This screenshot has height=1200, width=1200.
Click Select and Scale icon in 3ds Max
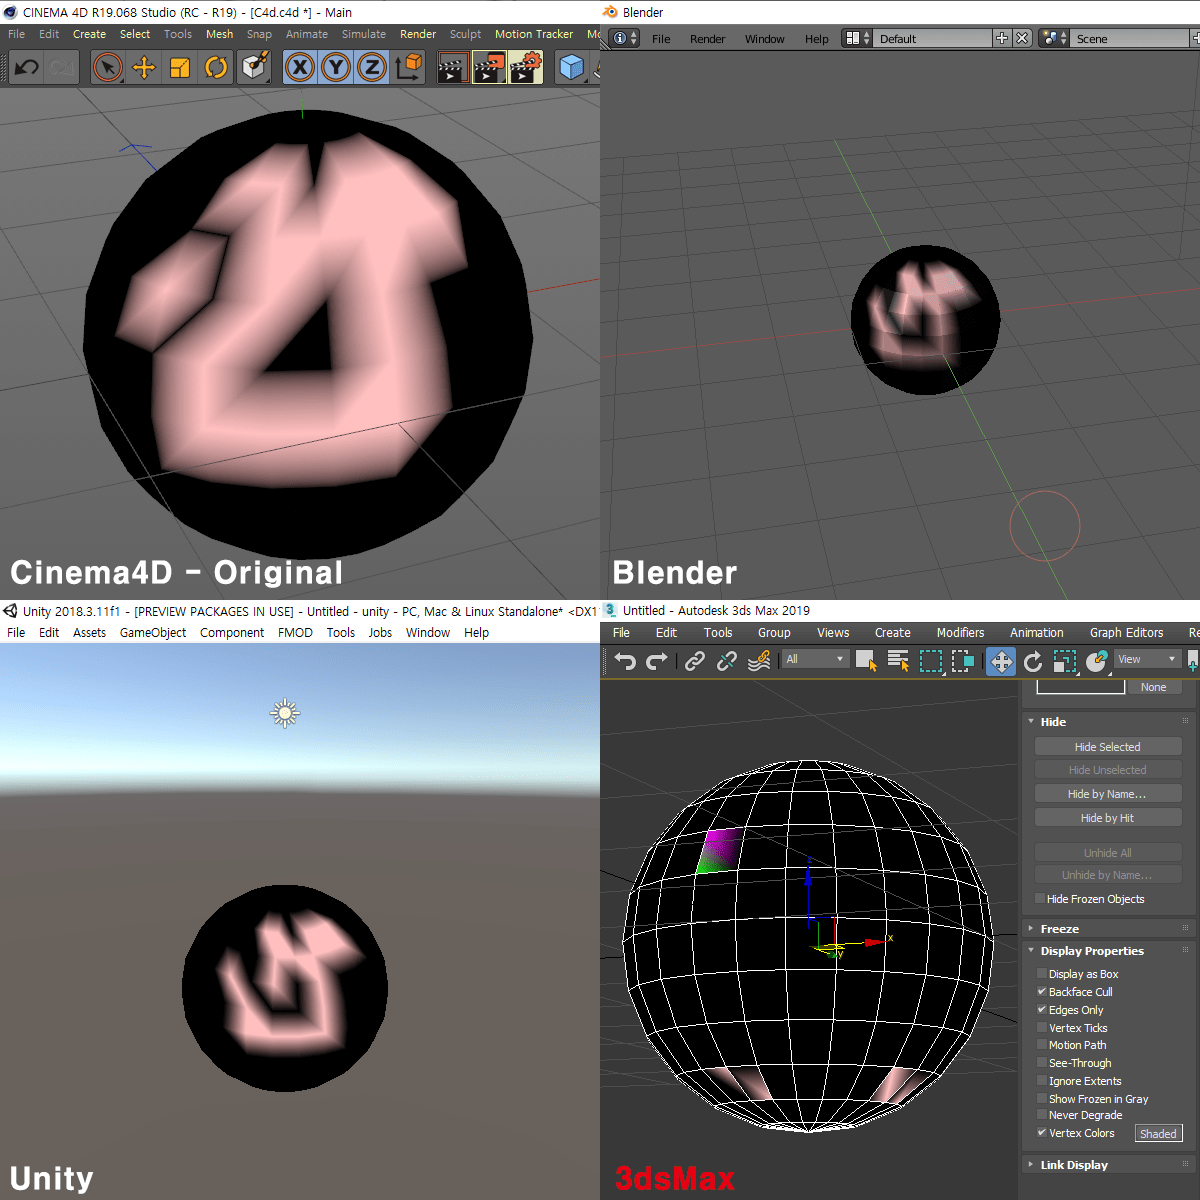click(1065, 660)
